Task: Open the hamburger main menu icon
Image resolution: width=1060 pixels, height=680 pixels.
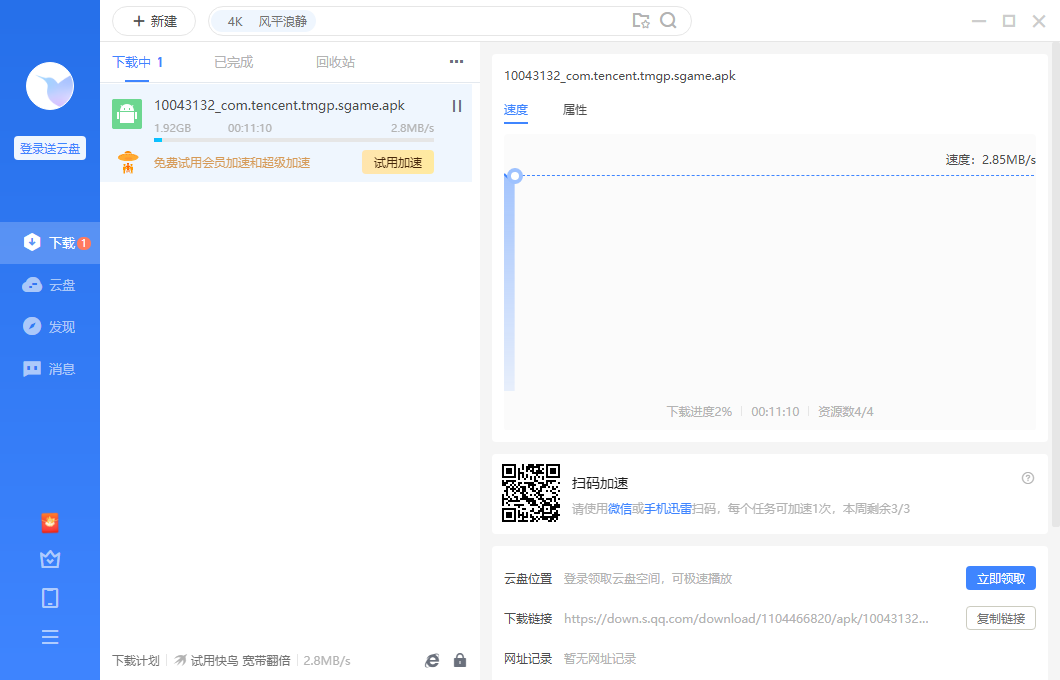Action: 50,637
